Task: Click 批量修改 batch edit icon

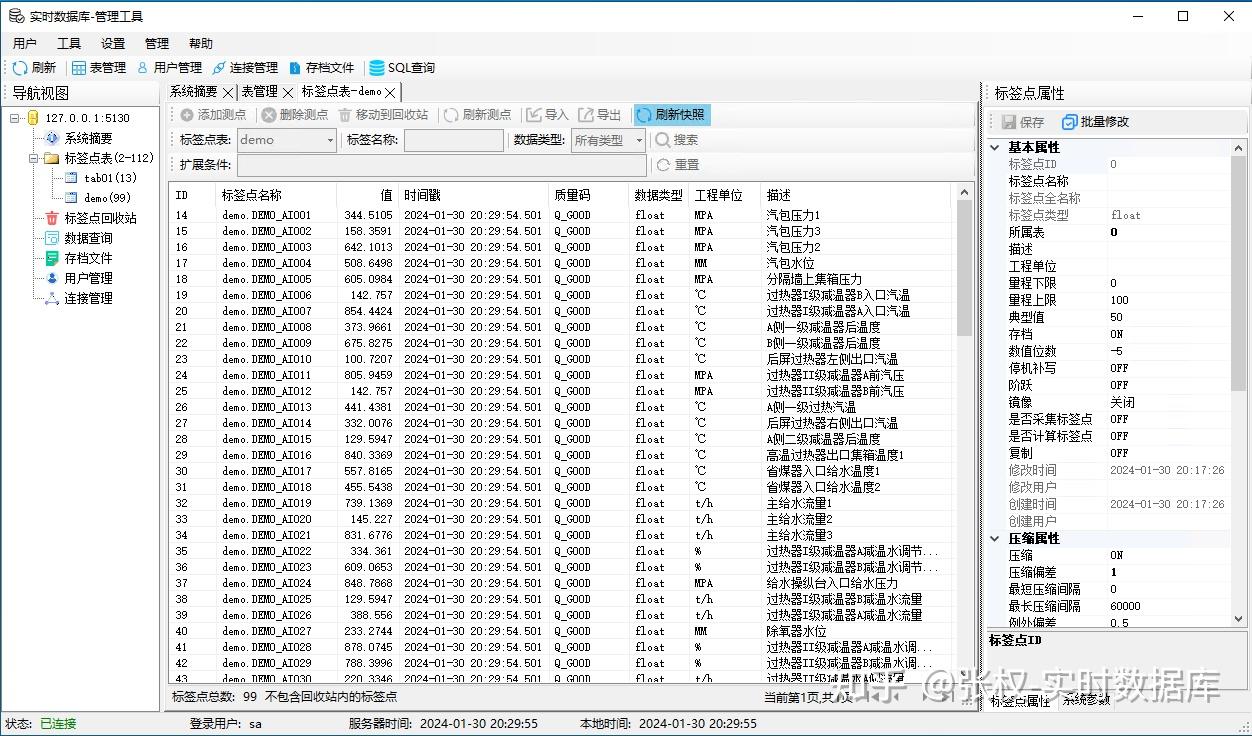Action: 1070,122
